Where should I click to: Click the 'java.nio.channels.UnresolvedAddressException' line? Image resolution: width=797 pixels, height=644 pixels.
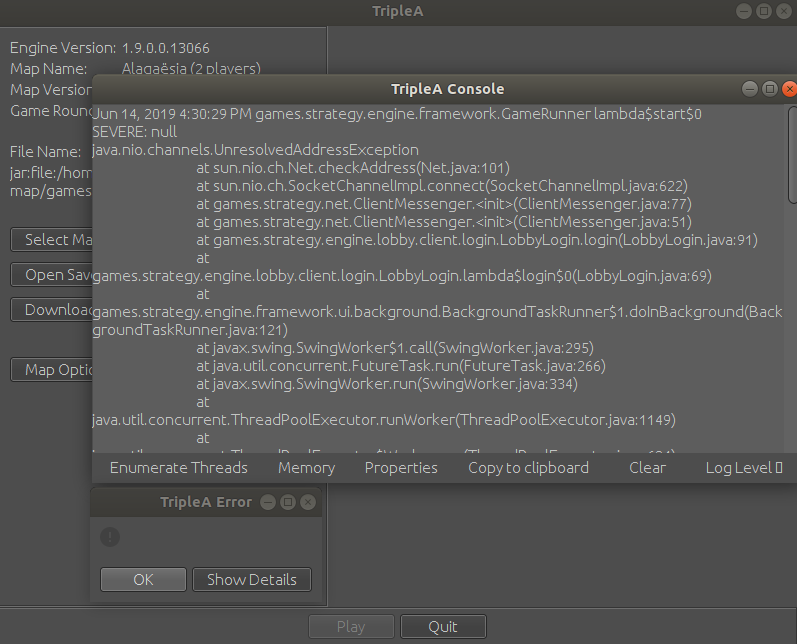click(255, 150)
